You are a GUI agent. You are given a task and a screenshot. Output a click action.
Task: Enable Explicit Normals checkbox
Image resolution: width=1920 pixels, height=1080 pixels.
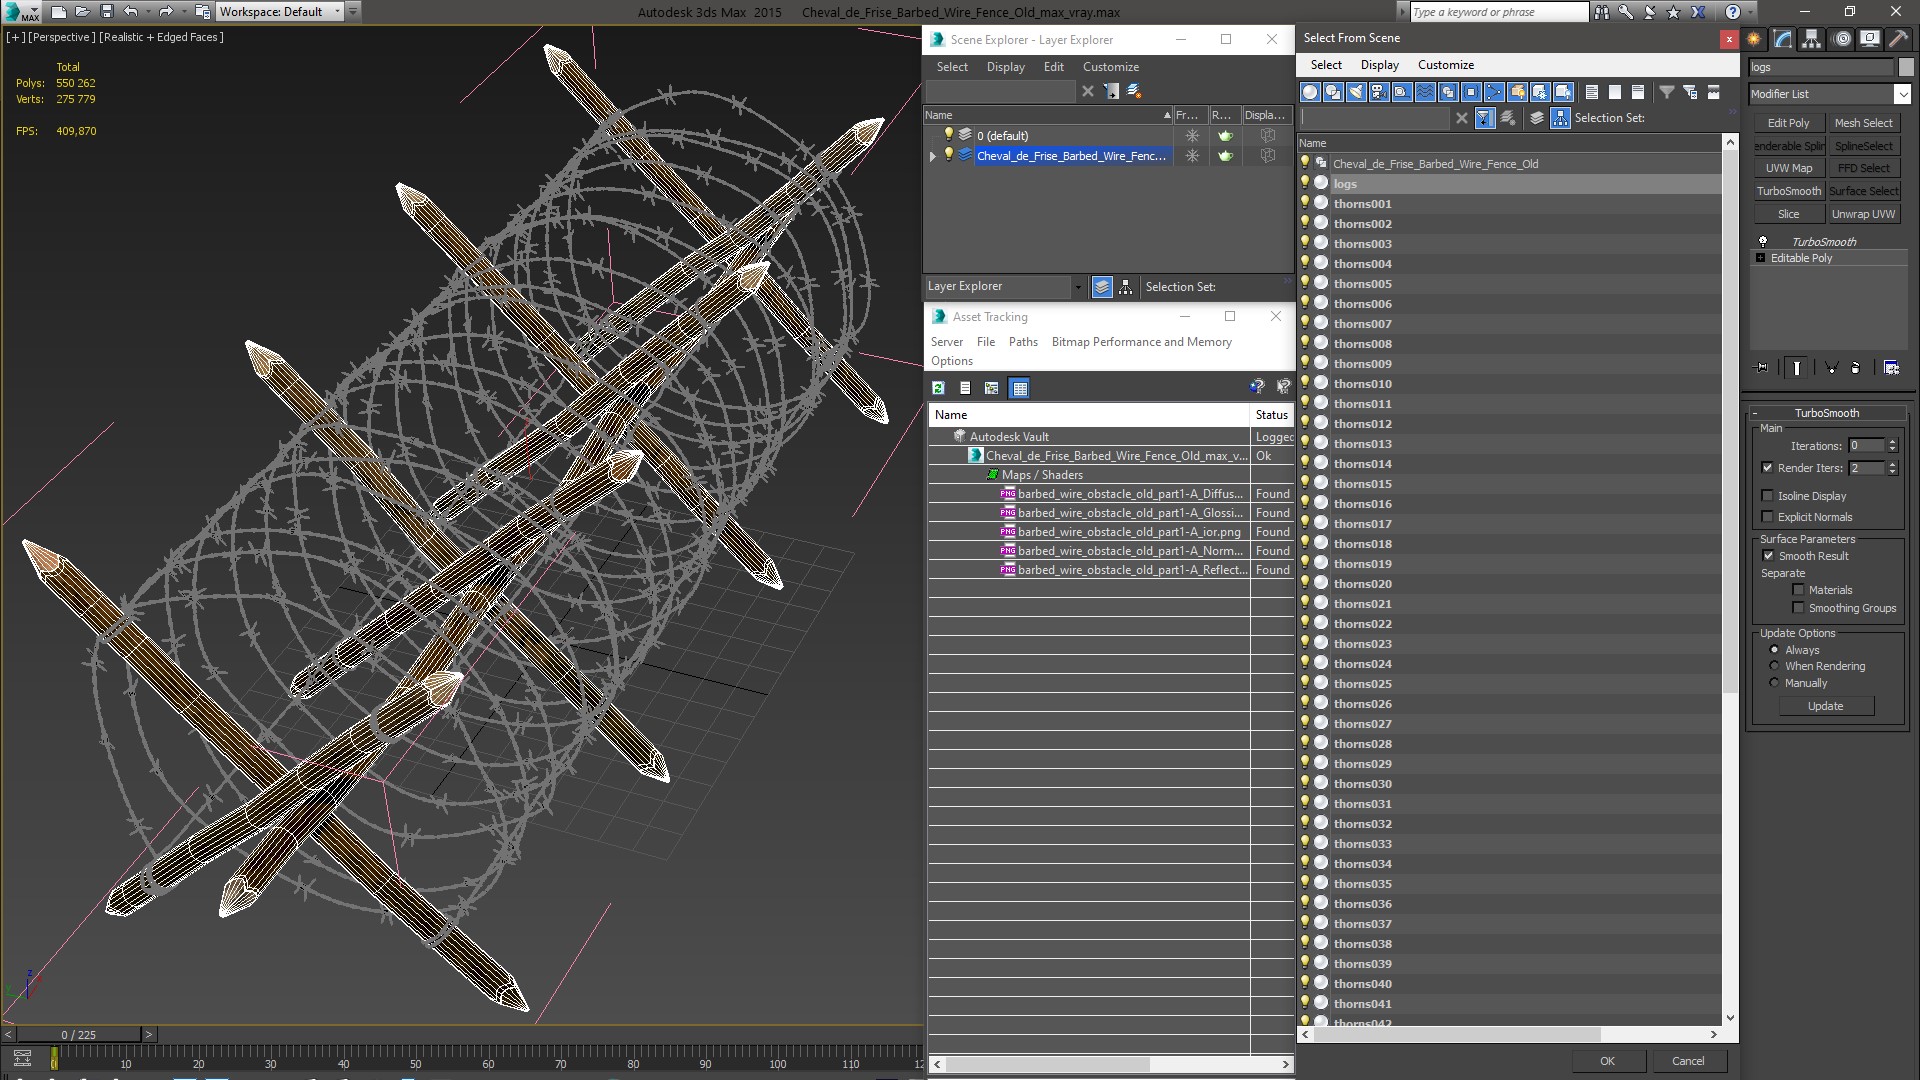(1767, 517)
